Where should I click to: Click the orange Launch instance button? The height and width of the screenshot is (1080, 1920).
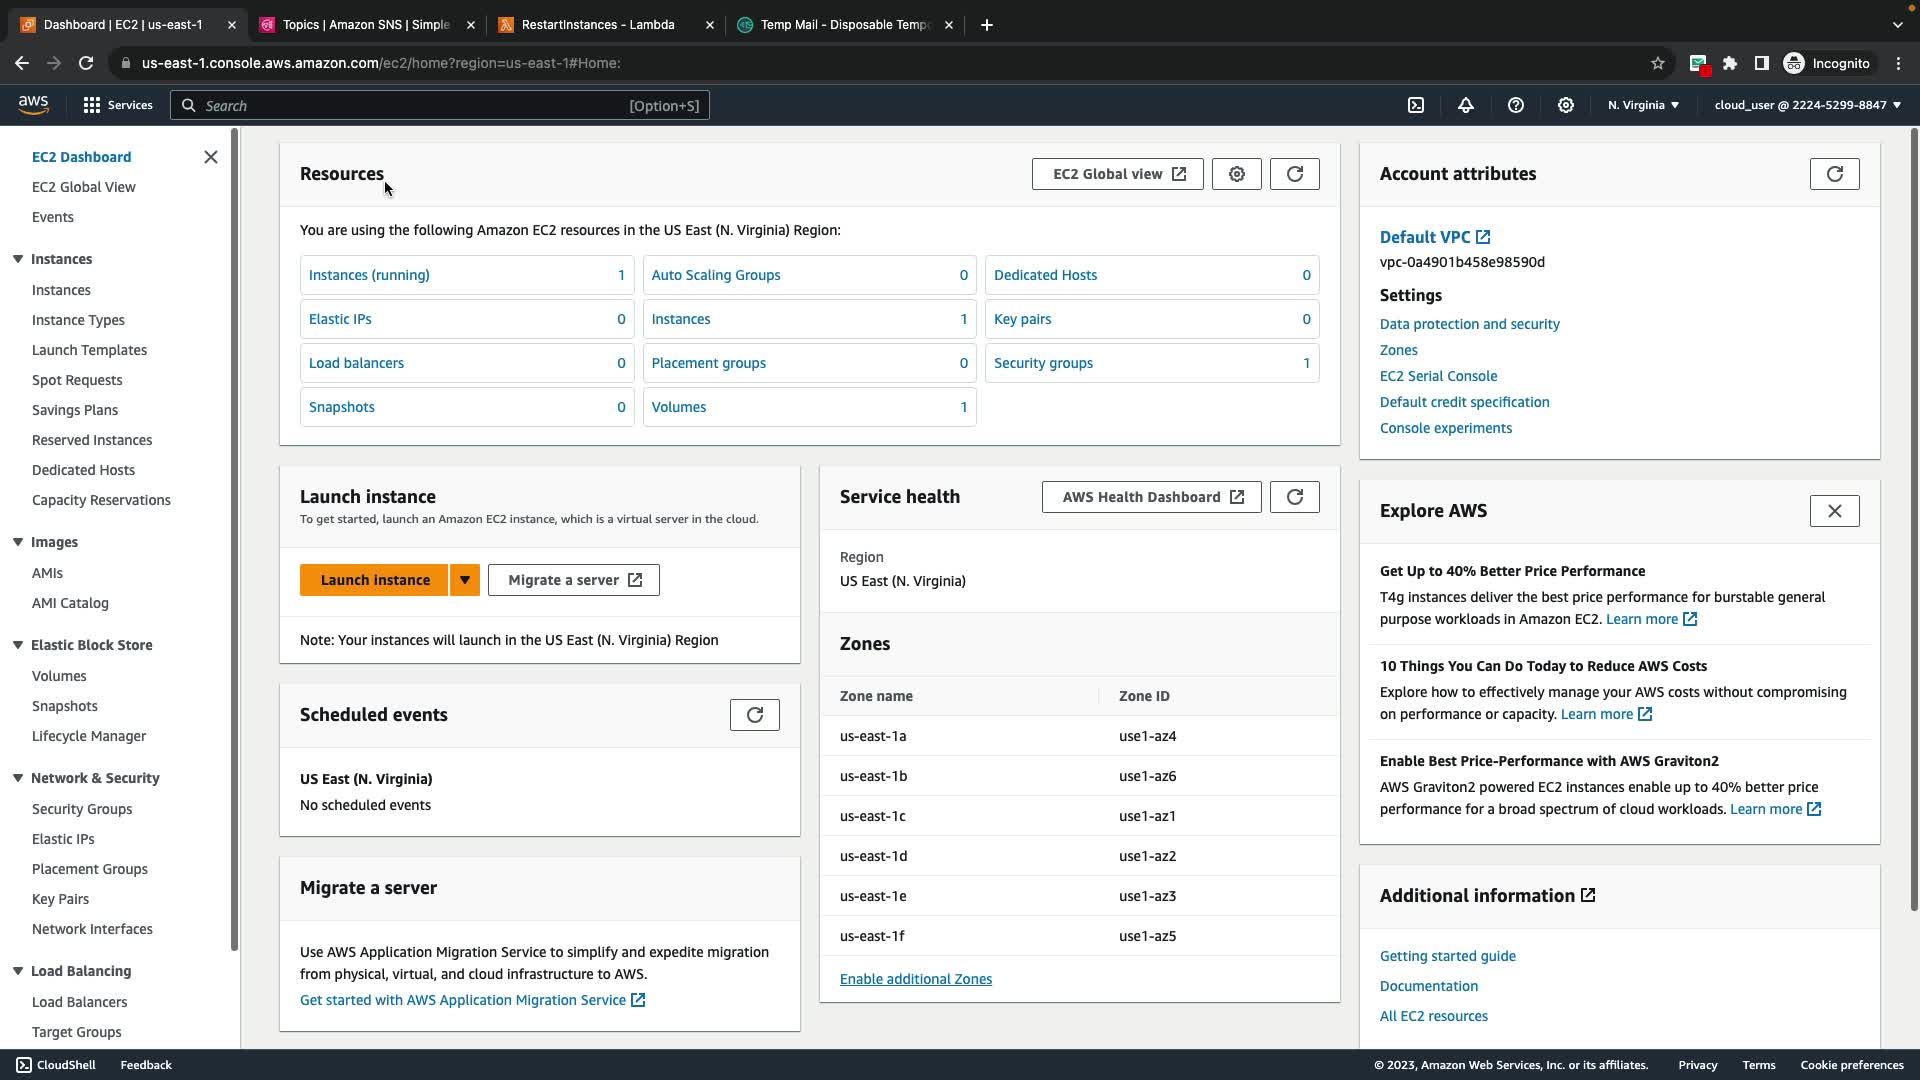[x=375, y=580]
